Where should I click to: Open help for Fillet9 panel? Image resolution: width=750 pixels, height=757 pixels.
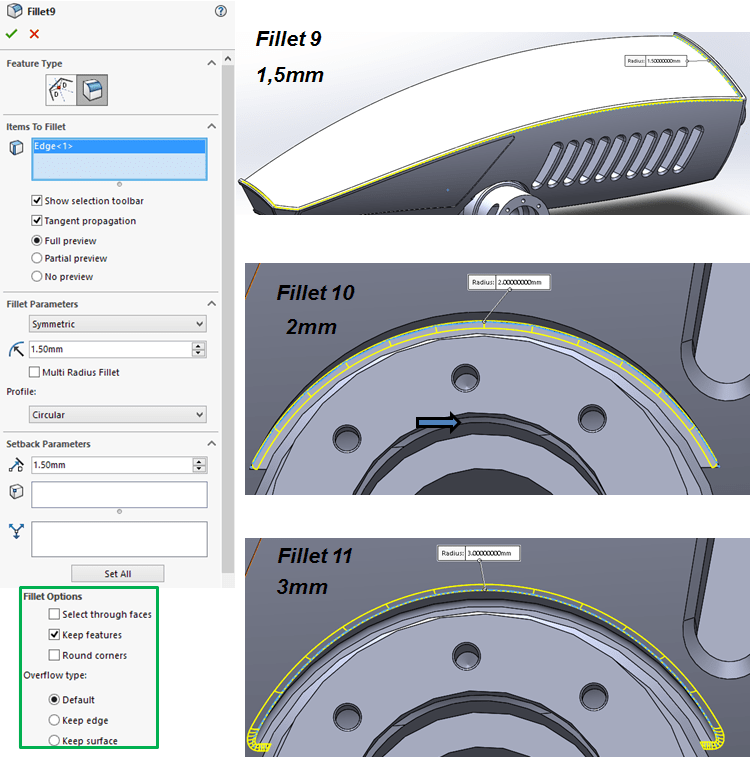220,11
